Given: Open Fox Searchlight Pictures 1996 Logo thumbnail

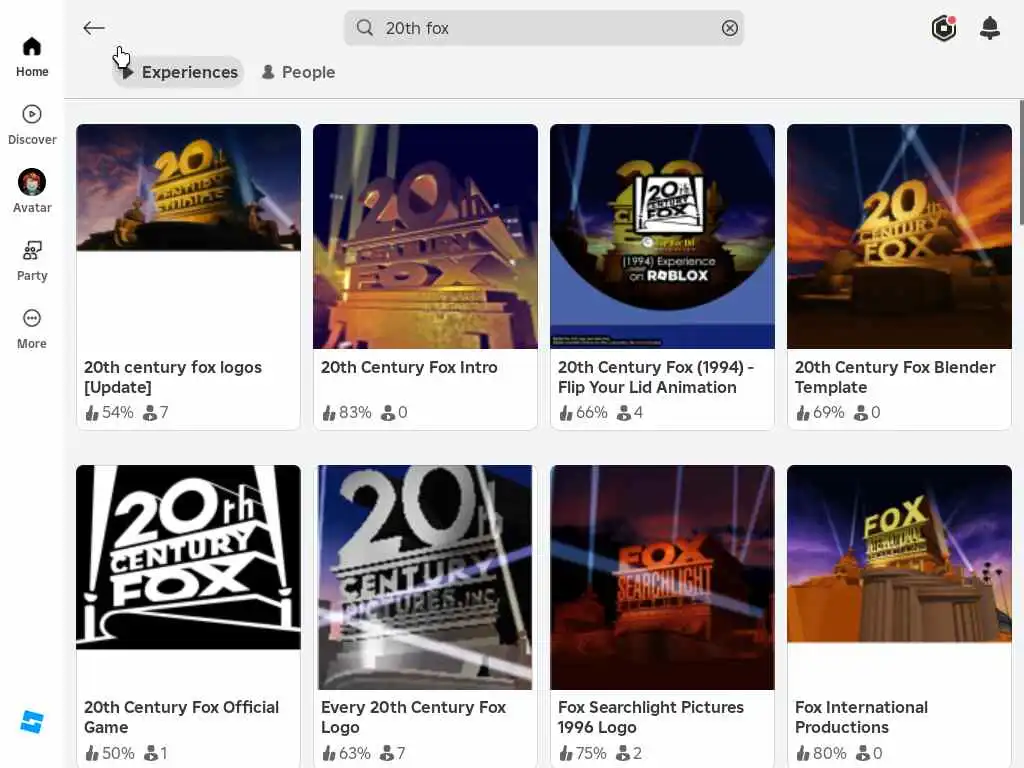Looking at the screenshot, I should coord(662,577).
